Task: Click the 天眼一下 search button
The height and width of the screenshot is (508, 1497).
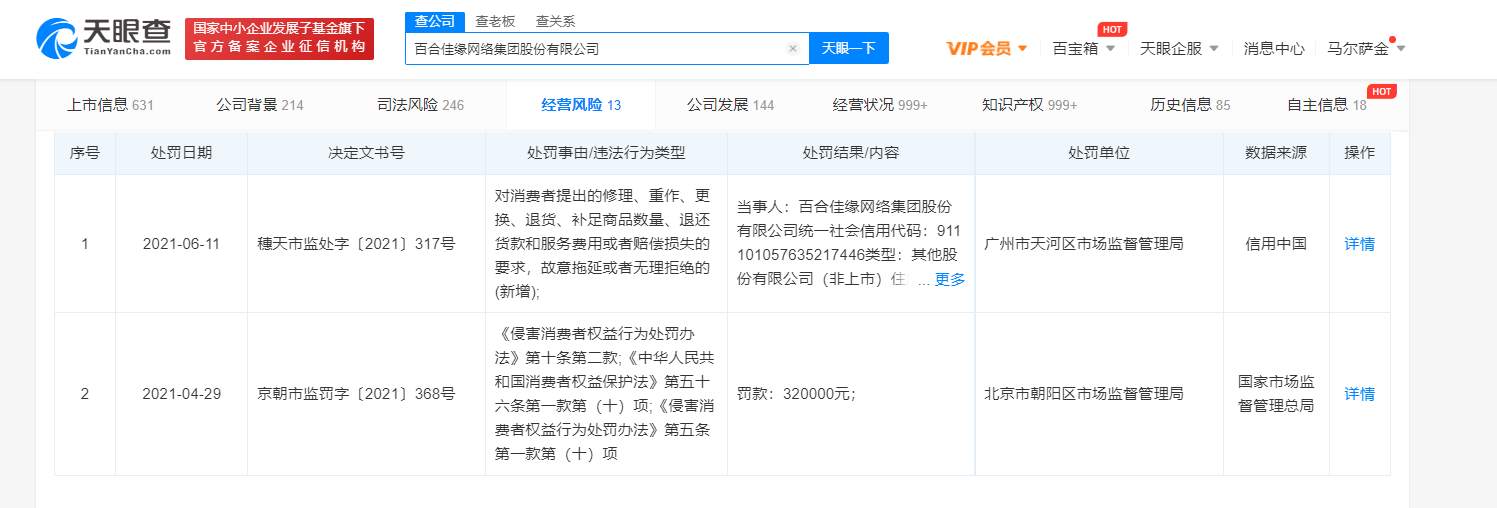Action: tap(849, 48)
